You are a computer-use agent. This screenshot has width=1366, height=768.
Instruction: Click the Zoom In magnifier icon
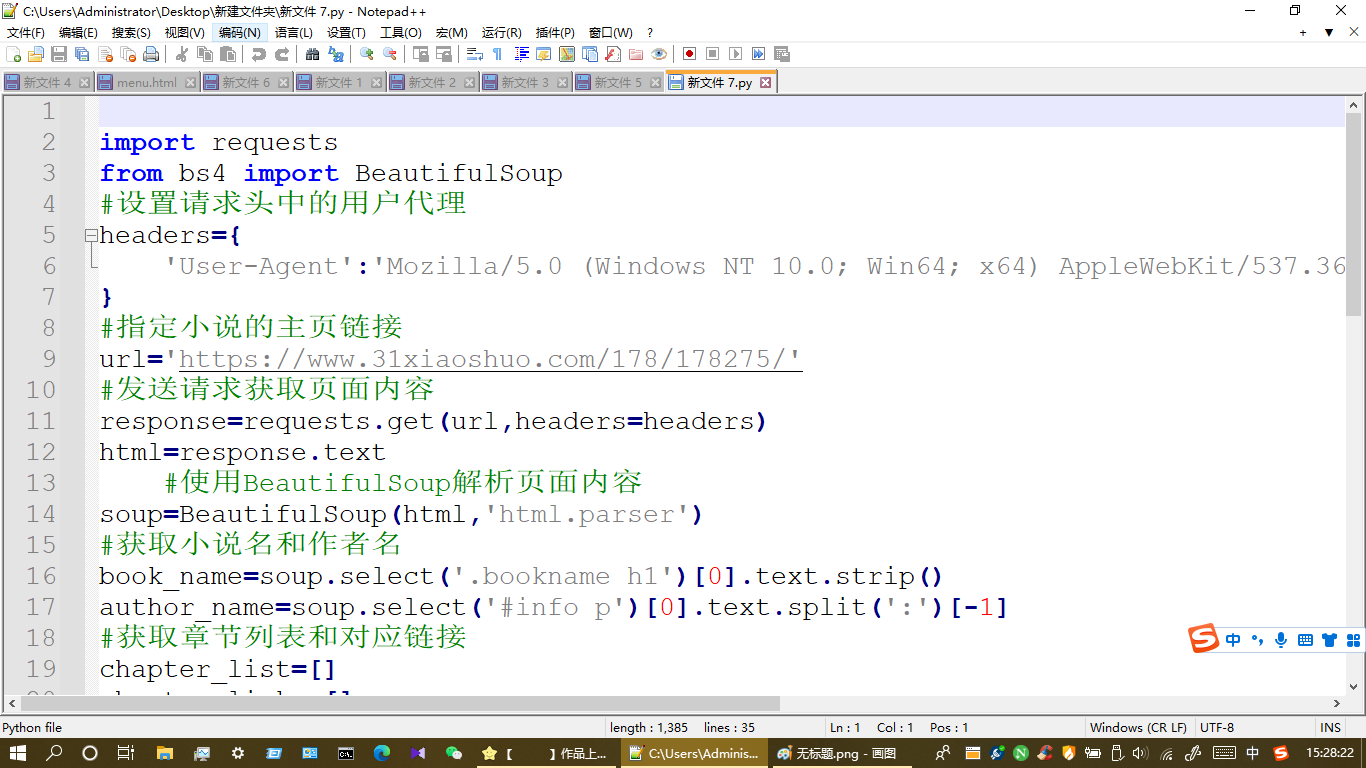click(x=367, y=54)
